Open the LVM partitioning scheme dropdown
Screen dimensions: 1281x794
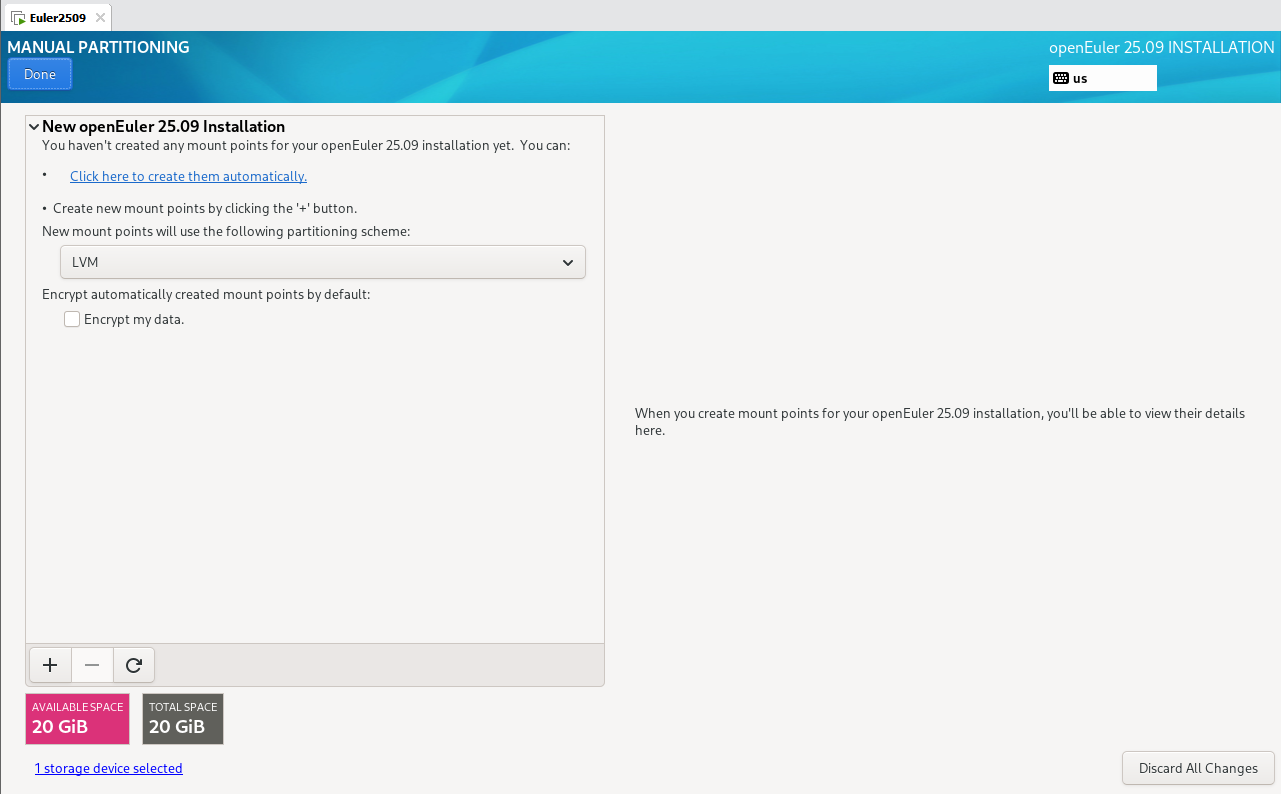[x=322, y=262]
